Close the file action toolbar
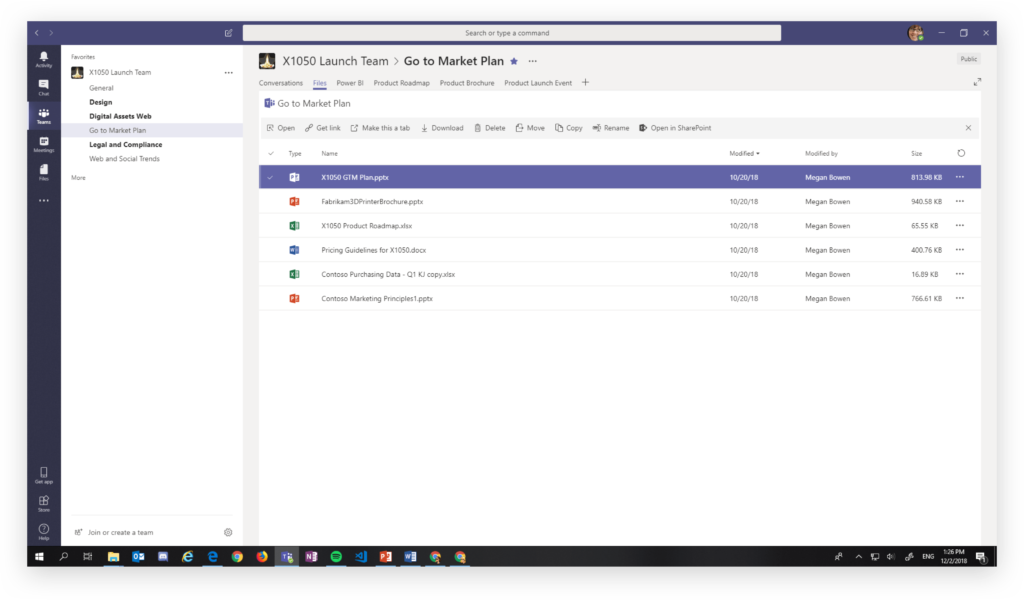This screenshot has height=600, width=1024. (968, 128)
